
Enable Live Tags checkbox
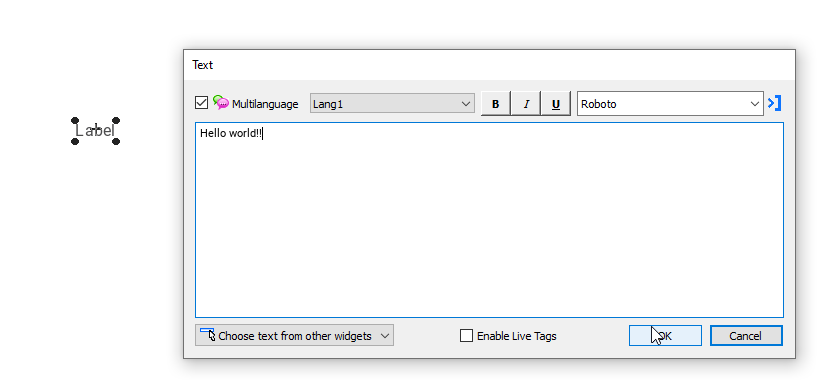point(467,336)
